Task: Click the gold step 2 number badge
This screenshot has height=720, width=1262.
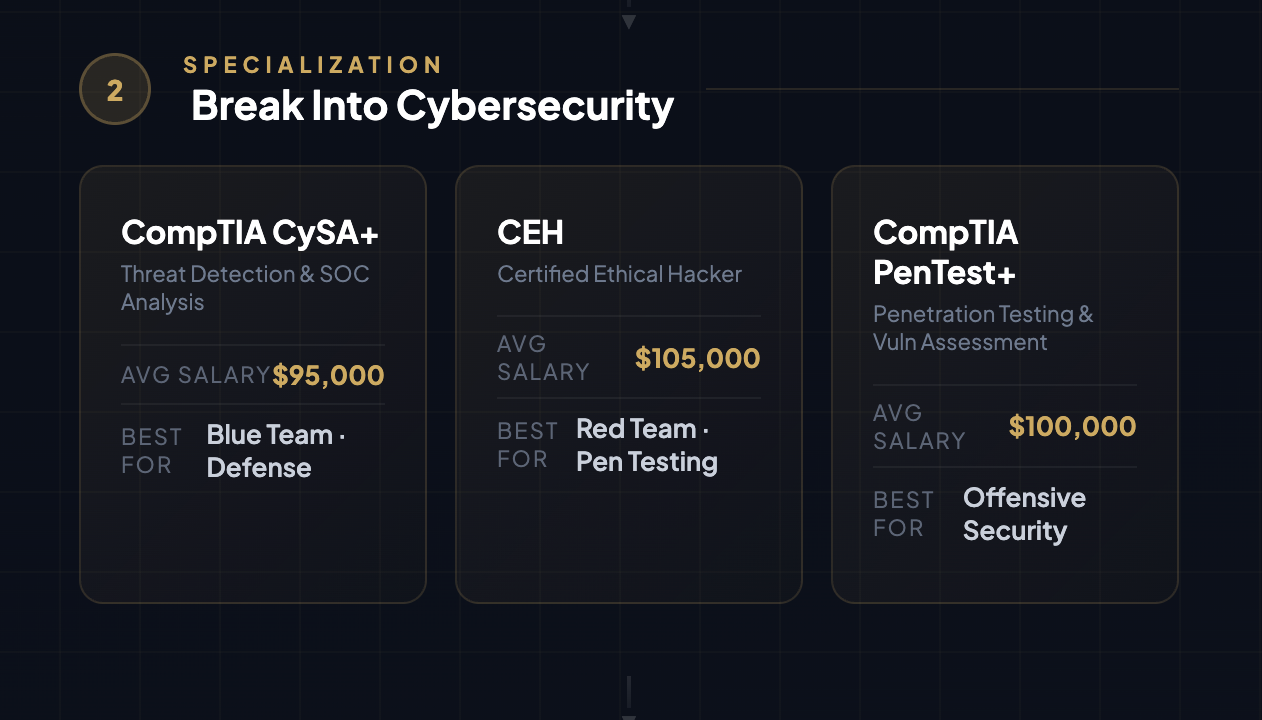Action: click(x=115, y=90)
